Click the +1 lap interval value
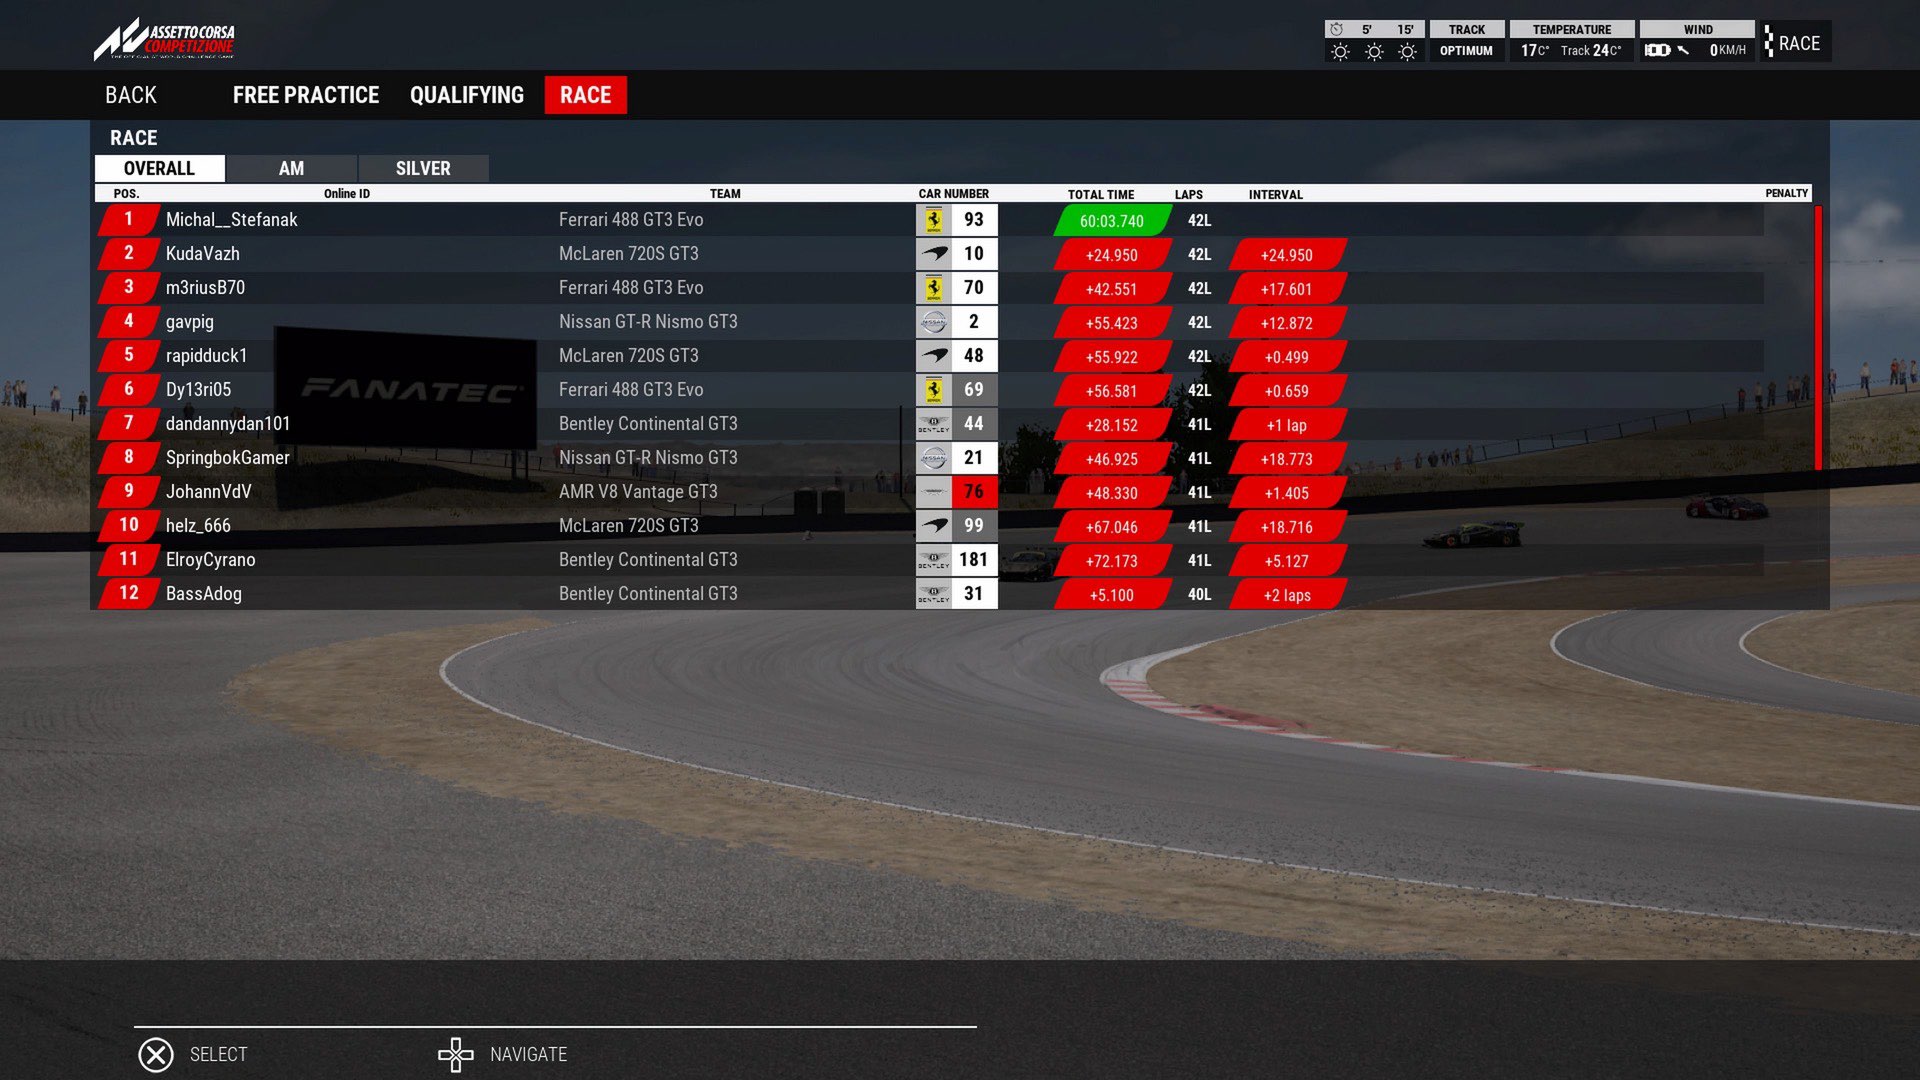The width and height of the screenshot is (1920, 1080). (1286, 425)
